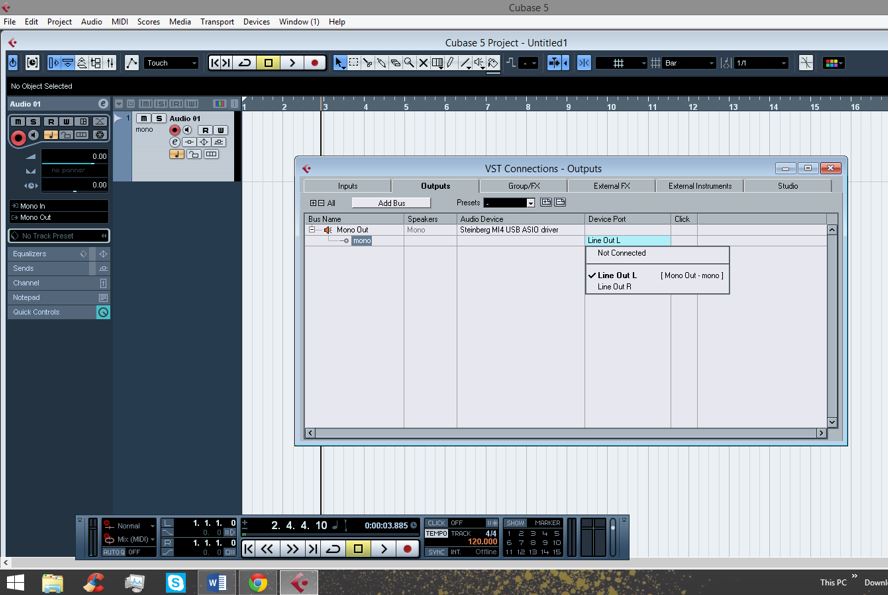The image size is (890, 595).
Task: Mute Audio 01 in track list
Action: point(144,118)
